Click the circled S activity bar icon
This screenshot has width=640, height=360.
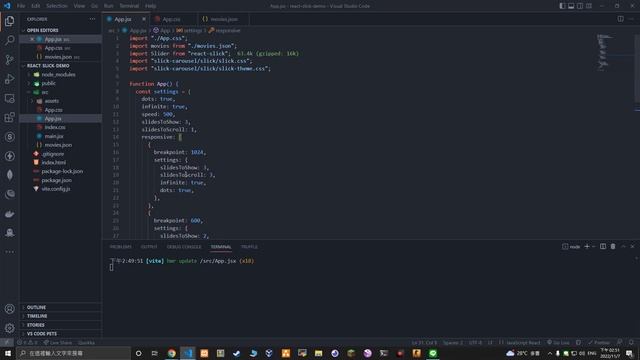coord(10,137)
